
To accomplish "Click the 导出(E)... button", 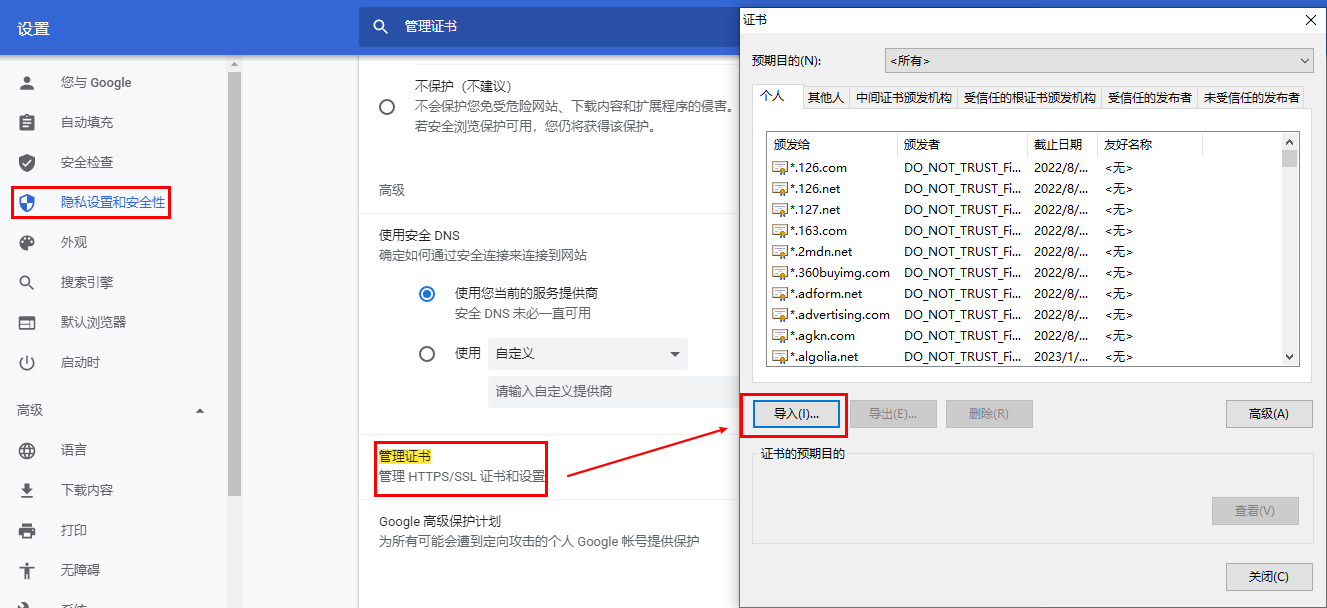I will click(x=893, y=414).
